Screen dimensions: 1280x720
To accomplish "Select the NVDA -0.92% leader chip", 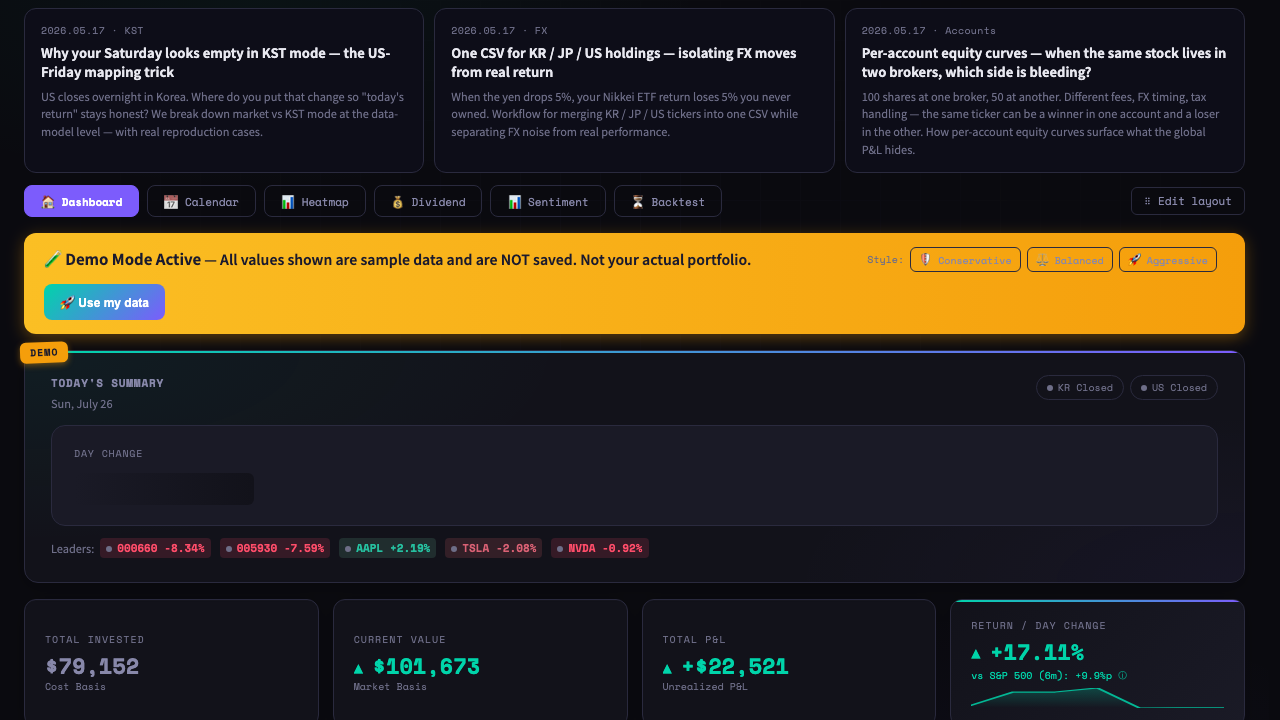I will (599, 548).
